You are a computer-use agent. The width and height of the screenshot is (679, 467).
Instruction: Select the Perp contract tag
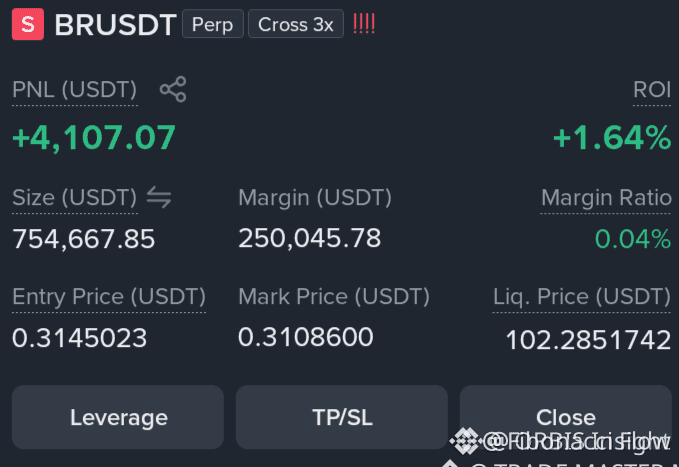pyautogui.click(x=213, y=24)
